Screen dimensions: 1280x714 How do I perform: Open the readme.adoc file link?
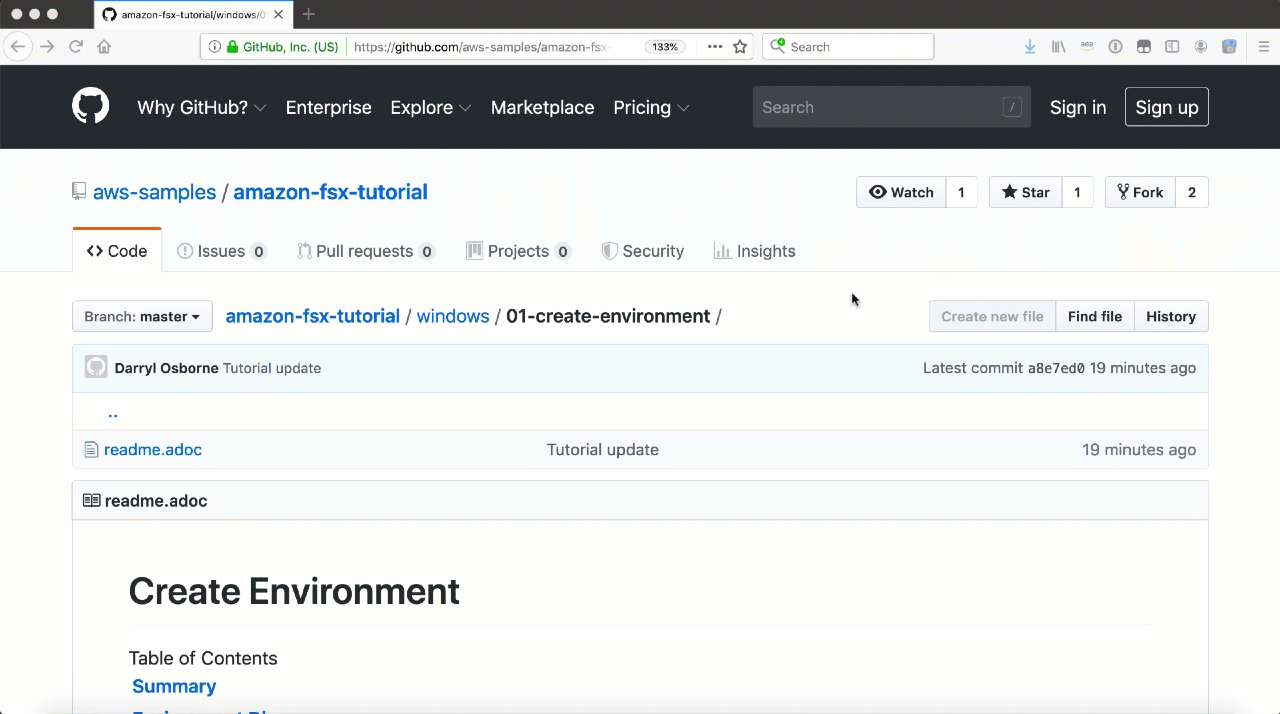[153, 450]
